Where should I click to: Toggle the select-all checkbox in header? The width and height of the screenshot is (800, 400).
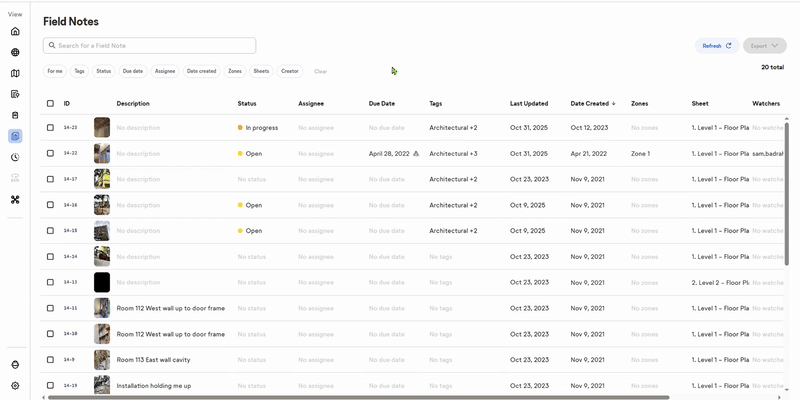[x=50, y=104]
